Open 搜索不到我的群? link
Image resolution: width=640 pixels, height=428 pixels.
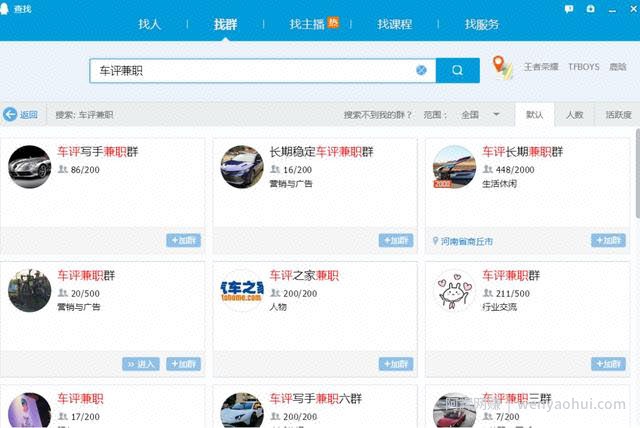pos(378,115)
